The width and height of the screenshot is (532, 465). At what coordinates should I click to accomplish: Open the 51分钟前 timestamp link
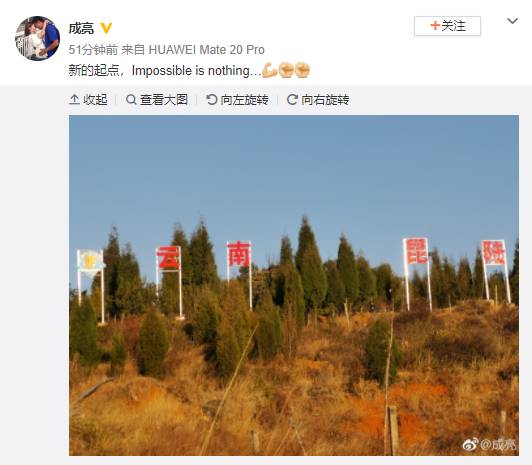pos(93,50)
